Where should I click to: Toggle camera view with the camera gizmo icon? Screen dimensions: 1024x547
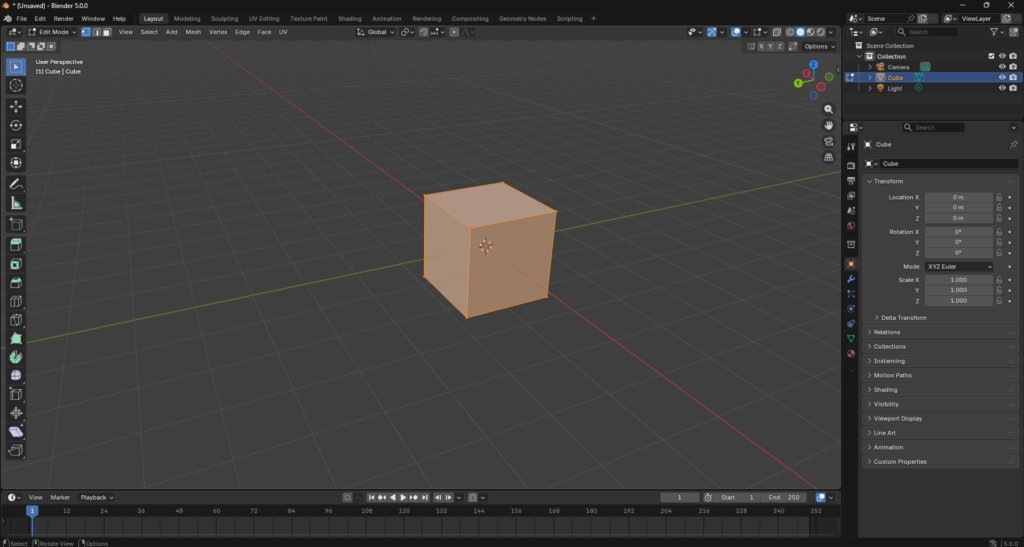(x=829, y=141)
